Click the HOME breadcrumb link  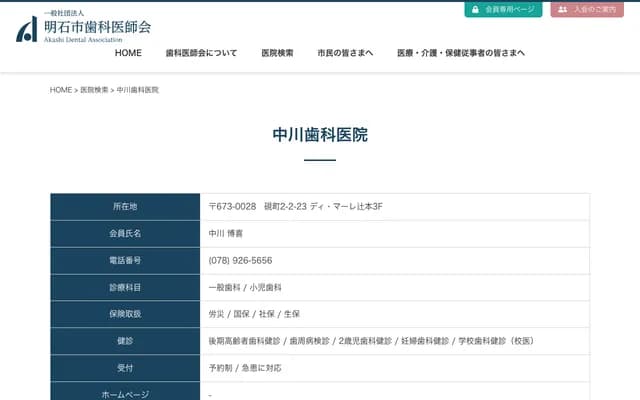coord(61,90)
